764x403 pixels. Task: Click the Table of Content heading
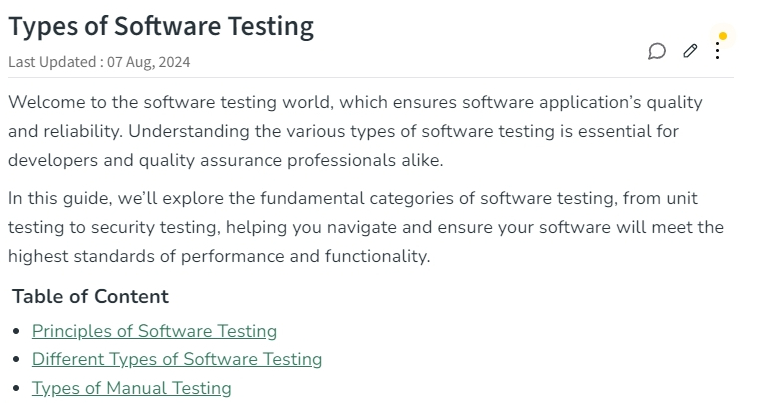point(90,296)
